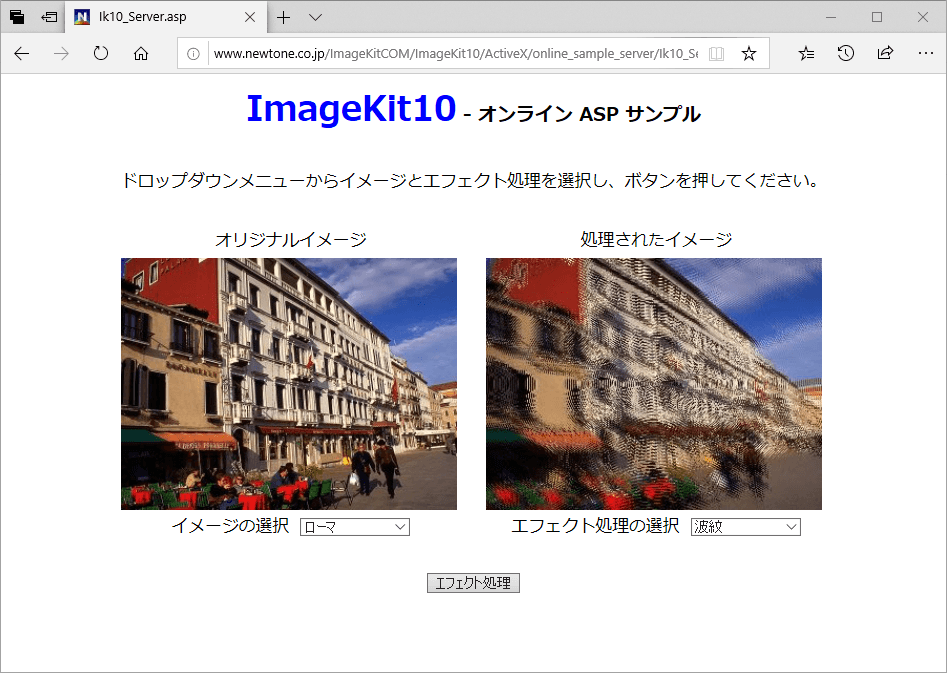947x673 pixels.
Task: Set these tabs aside icon
Action: point(49,17)
